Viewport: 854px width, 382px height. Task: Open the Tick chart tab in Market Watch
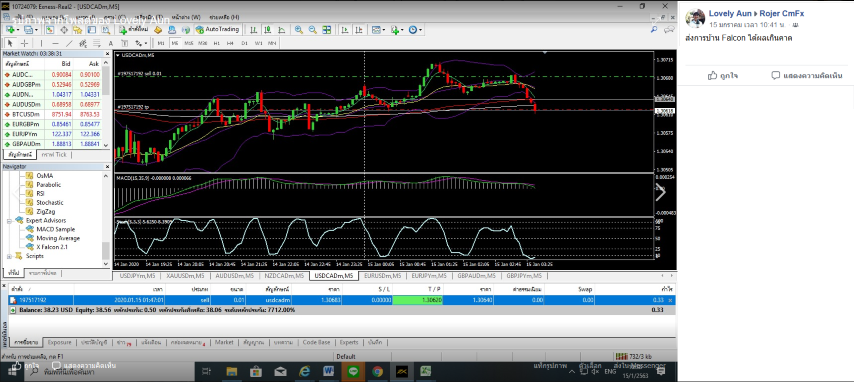pyautogui.click(x=54, y=154)
